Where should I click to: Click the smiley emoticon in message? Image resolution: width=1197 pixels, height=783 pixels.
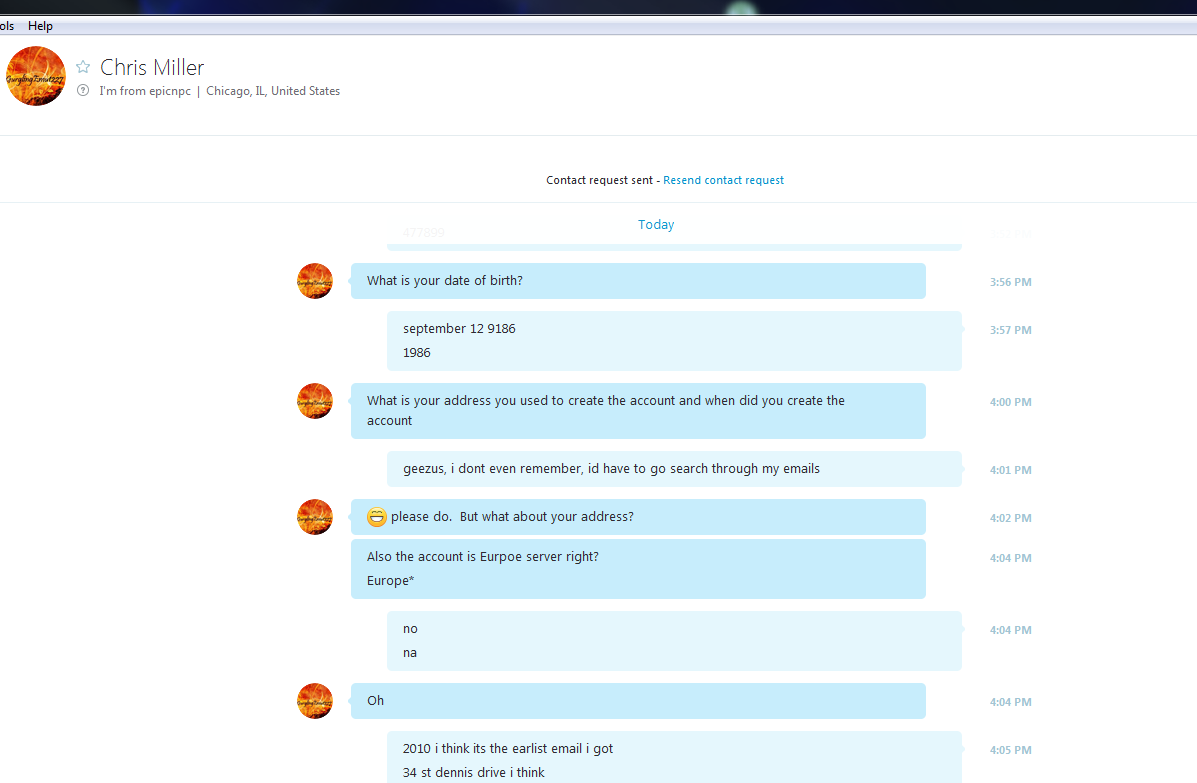[x=376, y=517]
